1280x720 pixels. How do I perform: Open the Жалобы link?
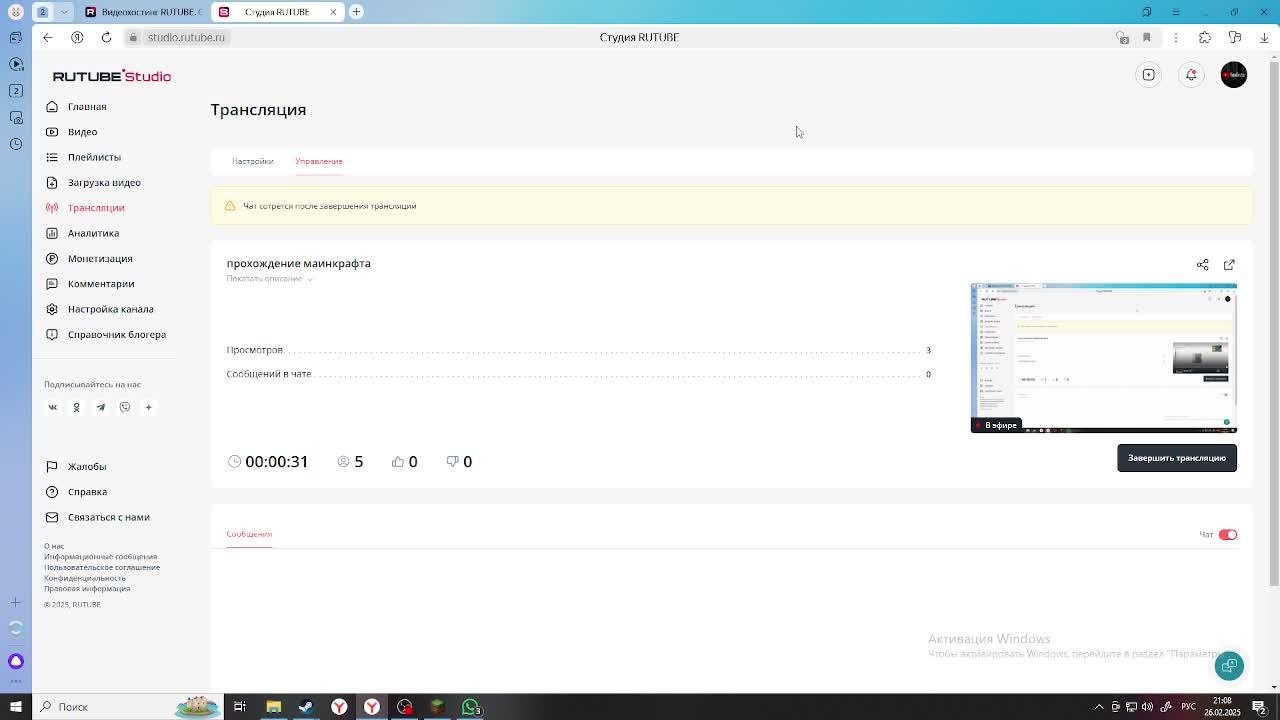coord(87,467)
